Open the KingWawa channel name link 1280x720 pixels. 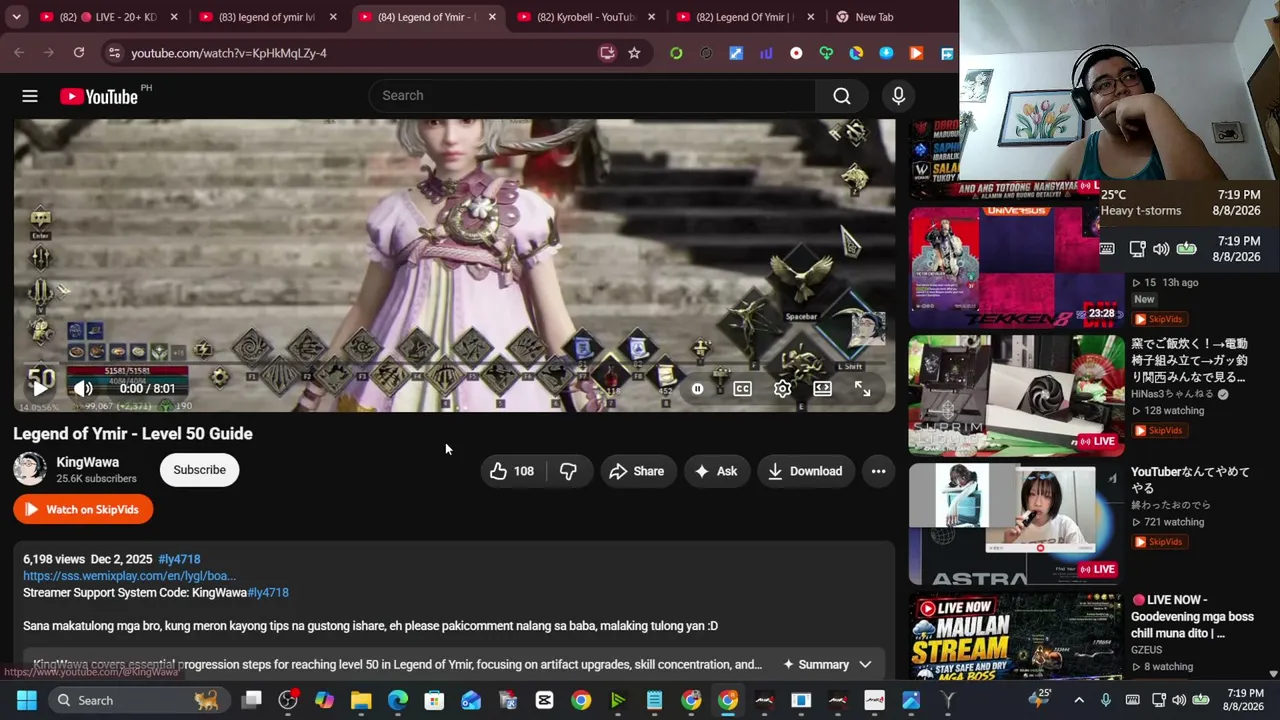tap(88, 462)
